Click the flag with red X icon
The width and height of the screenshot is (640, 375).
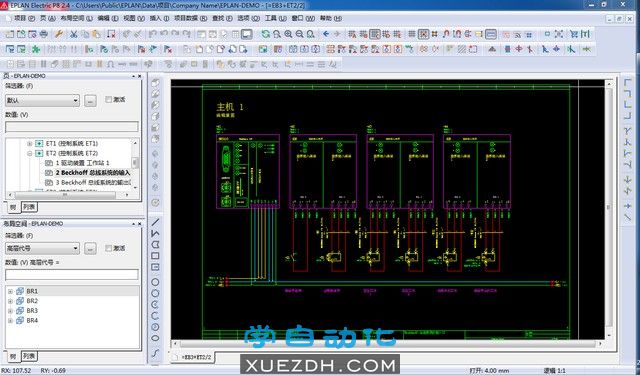click(x=167, y=49)
